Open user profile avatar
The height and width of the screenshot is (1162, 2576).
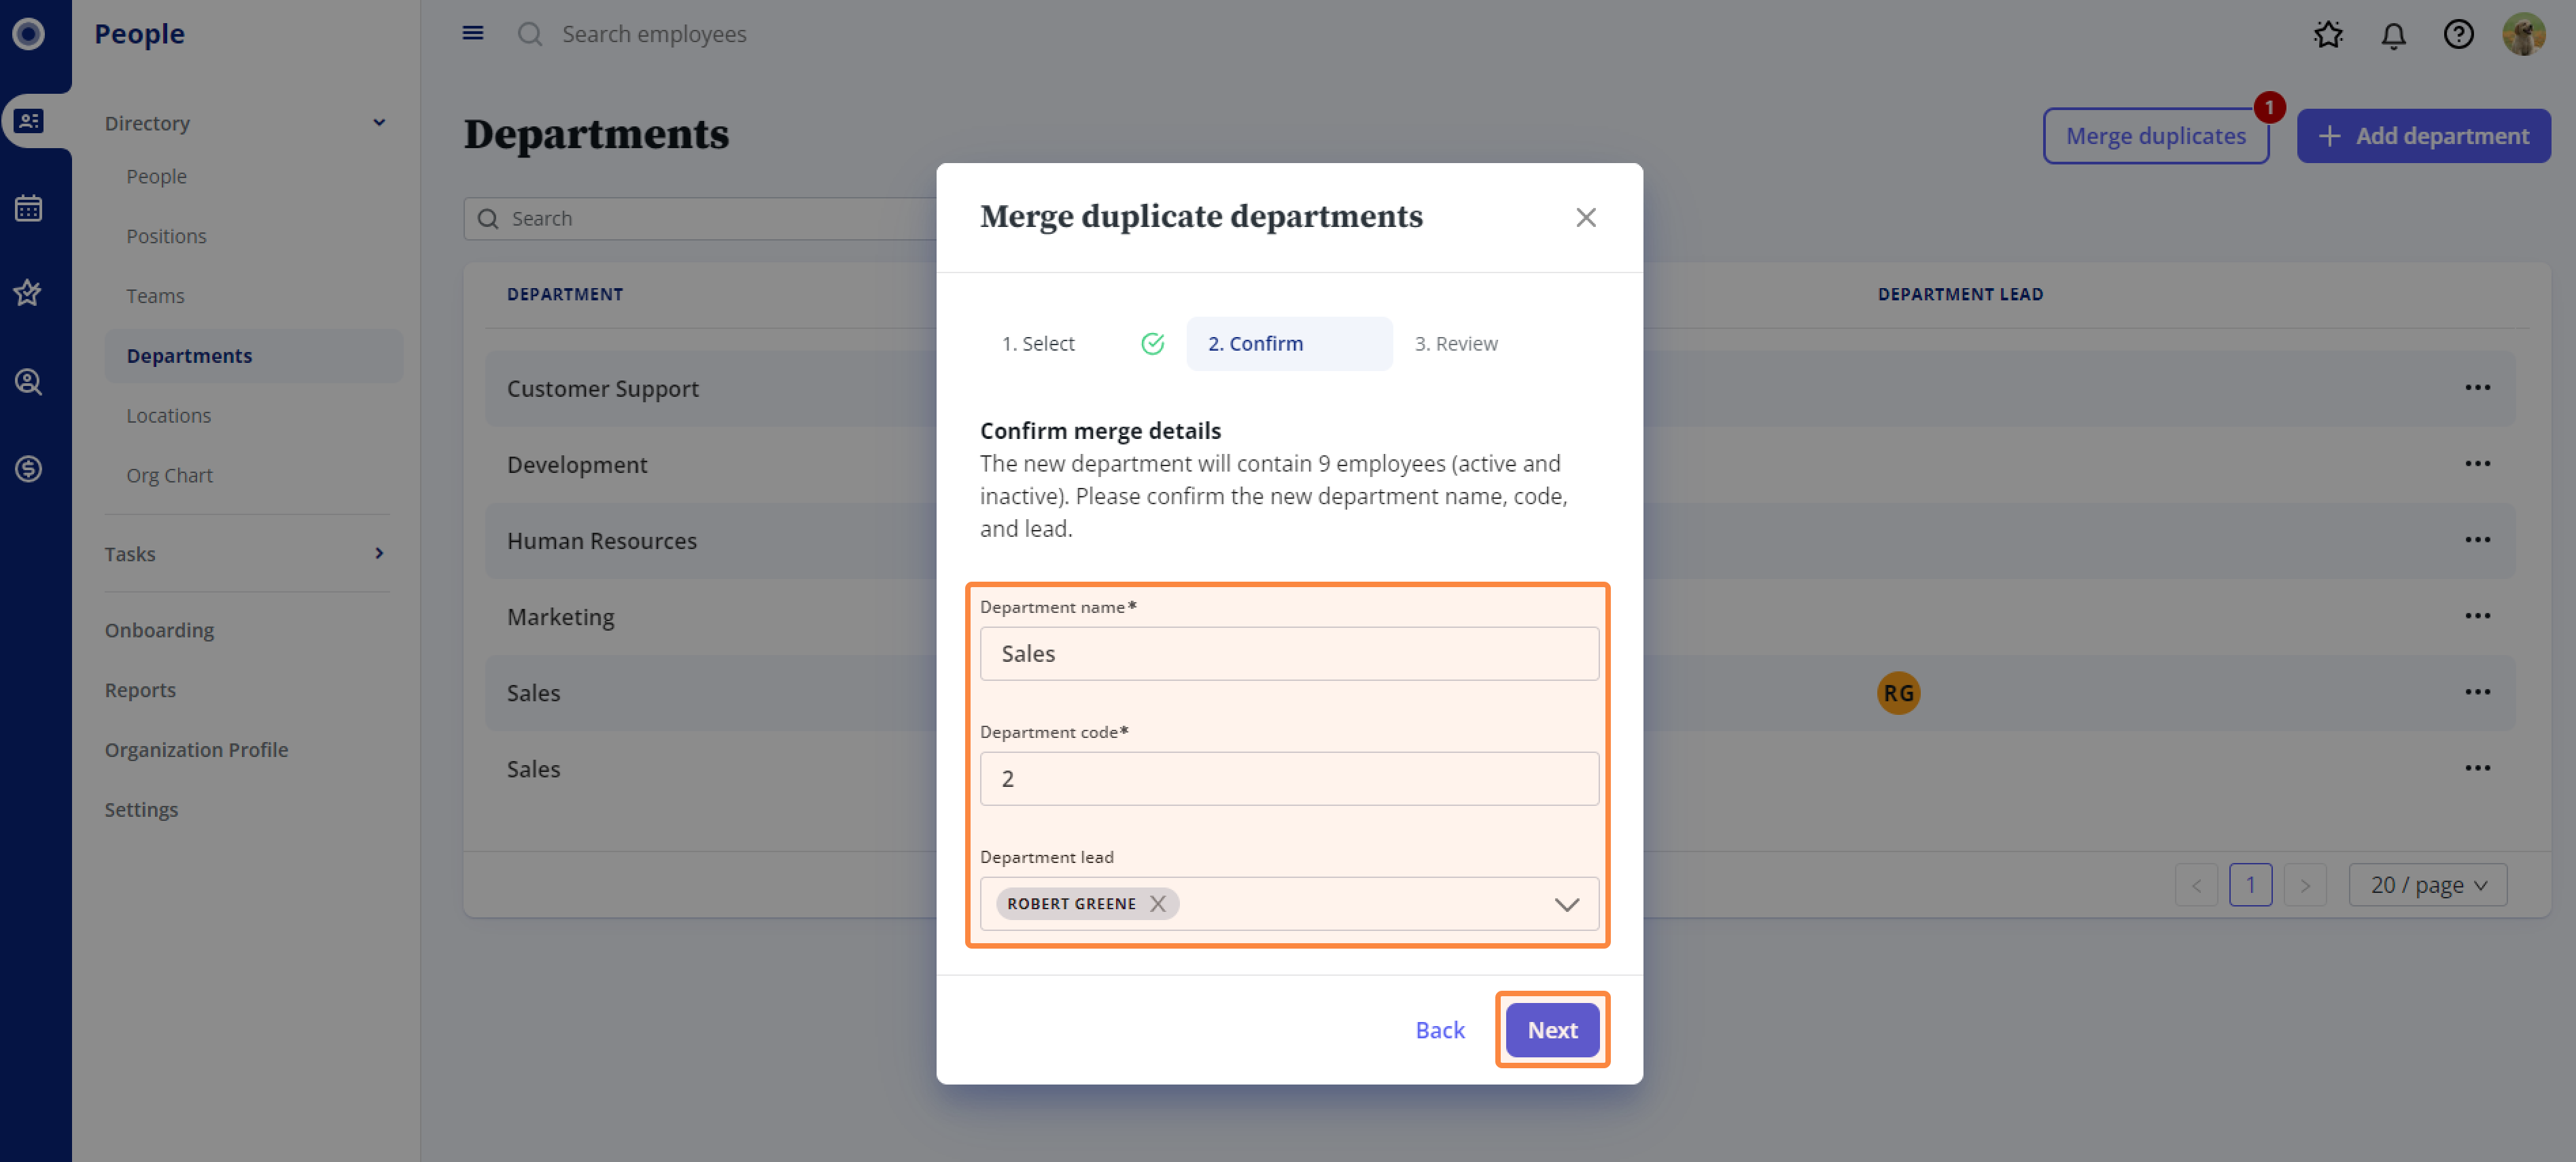(x=2523, y=35)
